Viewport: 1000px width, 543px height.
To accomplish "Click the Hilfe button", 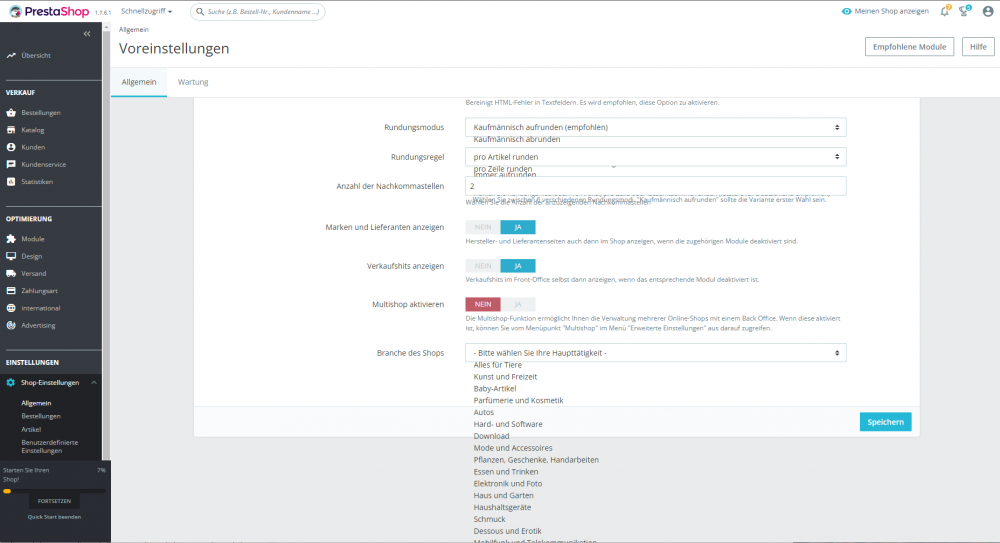I will [x=978, y=47].
